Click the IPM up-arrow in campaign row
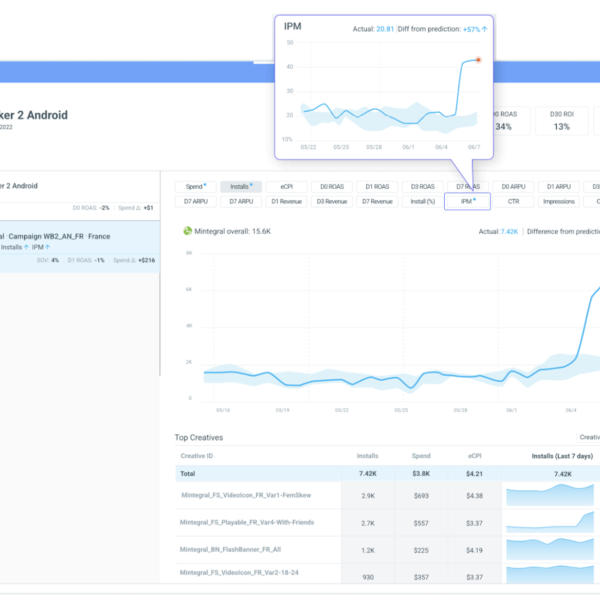The width and height of the screenshot is (600, 600). pos(47,247)
